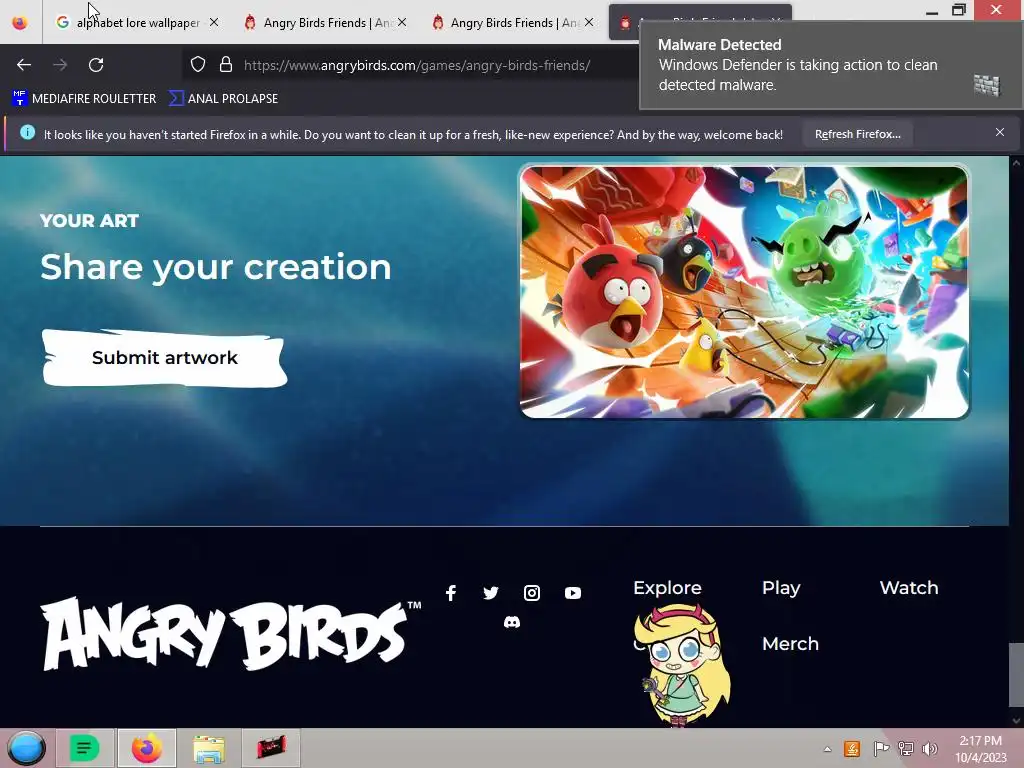Open the network tray icon
The width and height of the screenshot is (1024, 768).
(x=906, y=748)
